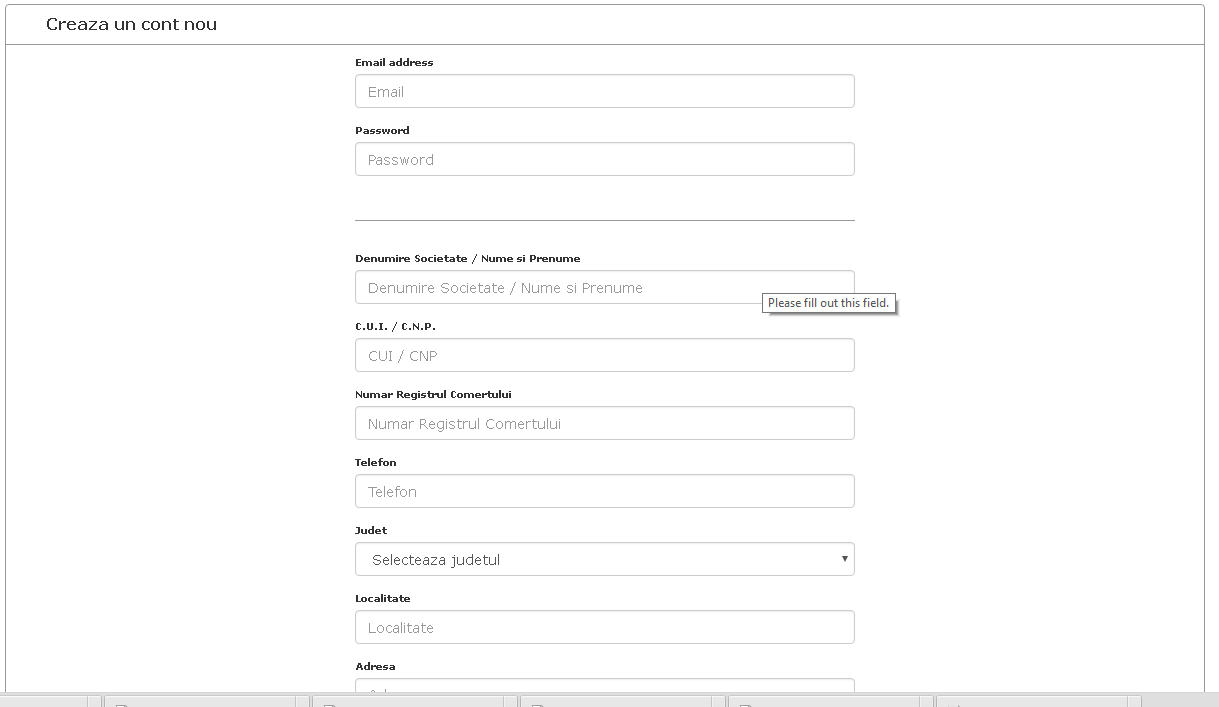Open the Selecteaza judetul dropdown
This screenshot has width=1219, height=707.
click(604, 559)
